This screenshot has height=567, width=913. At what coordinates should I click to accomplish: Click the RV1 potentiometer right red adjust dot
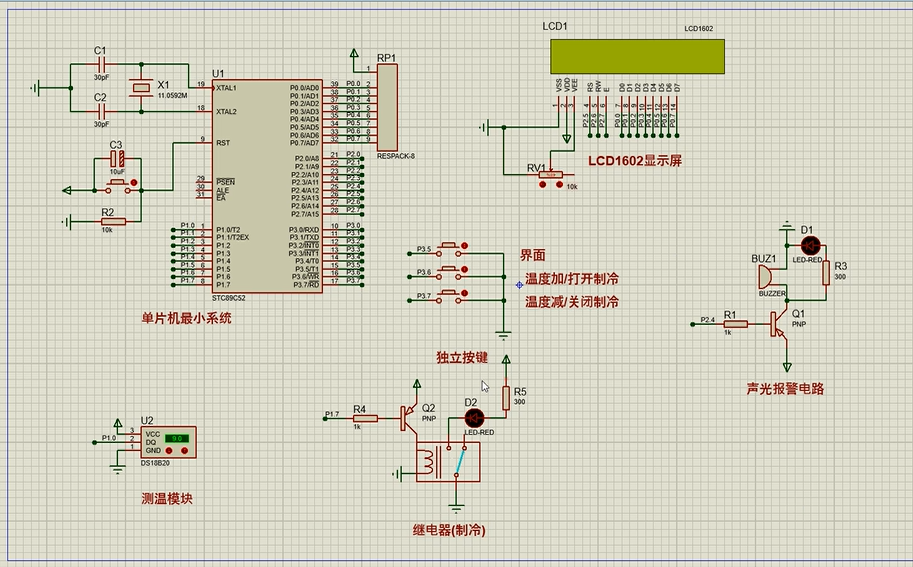(x=557, y=186)
